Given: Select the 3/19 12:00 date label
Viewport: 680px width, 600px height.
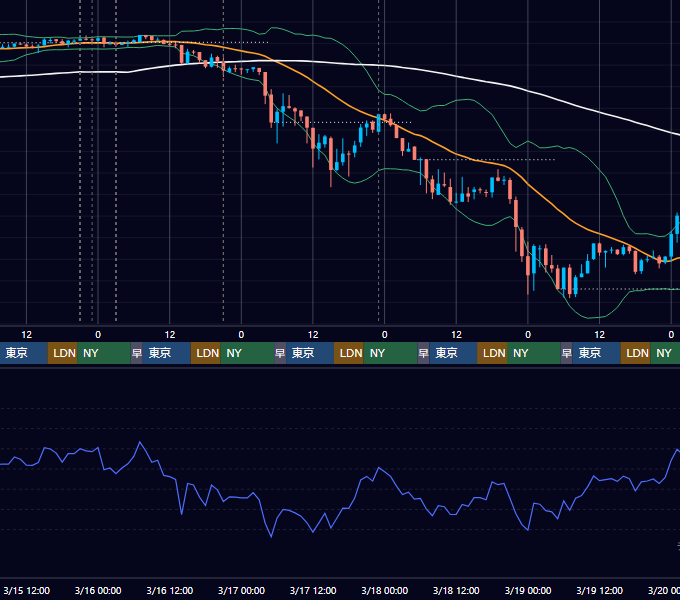Looking at the screenshot, I should (599, 590).
